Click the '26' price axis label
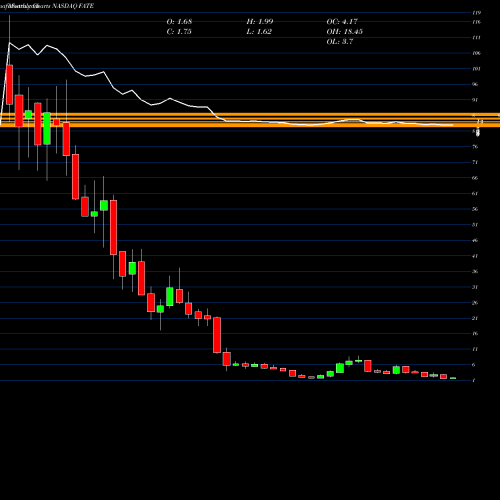Viewport: 500px width, 500px height. pyautogui.click(x=475, y=303)
